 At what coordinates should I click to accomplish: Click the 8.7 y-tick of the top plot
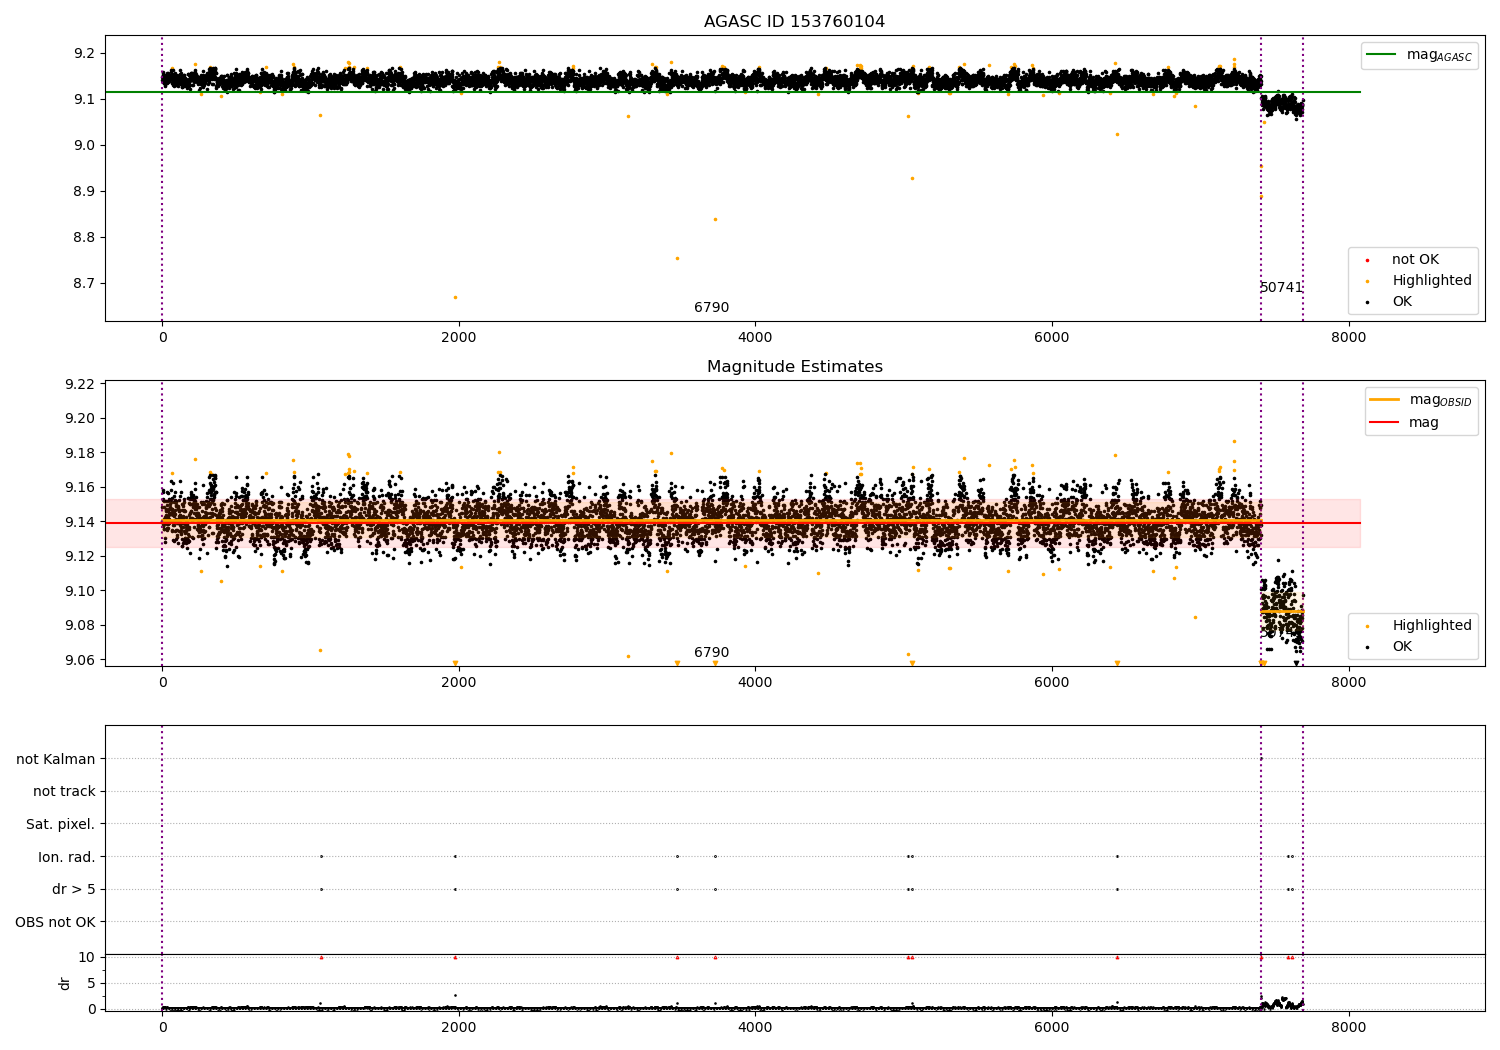coord(85,284)
